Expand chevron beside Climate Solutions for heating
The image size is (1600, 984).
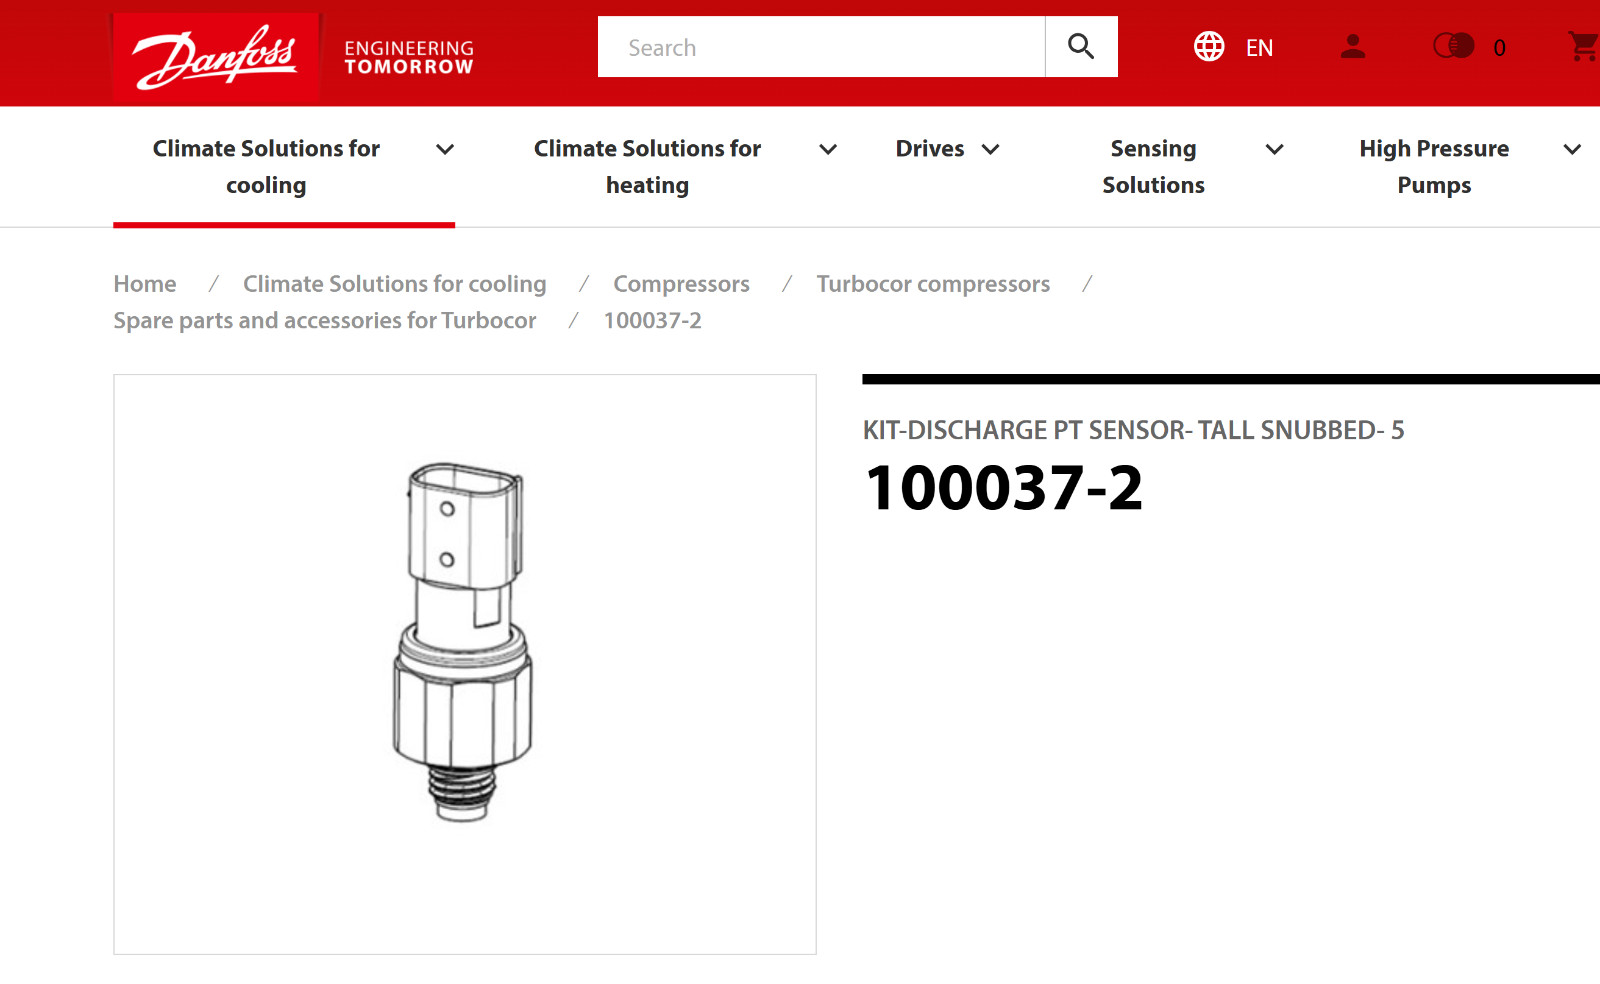click(828, 149)
